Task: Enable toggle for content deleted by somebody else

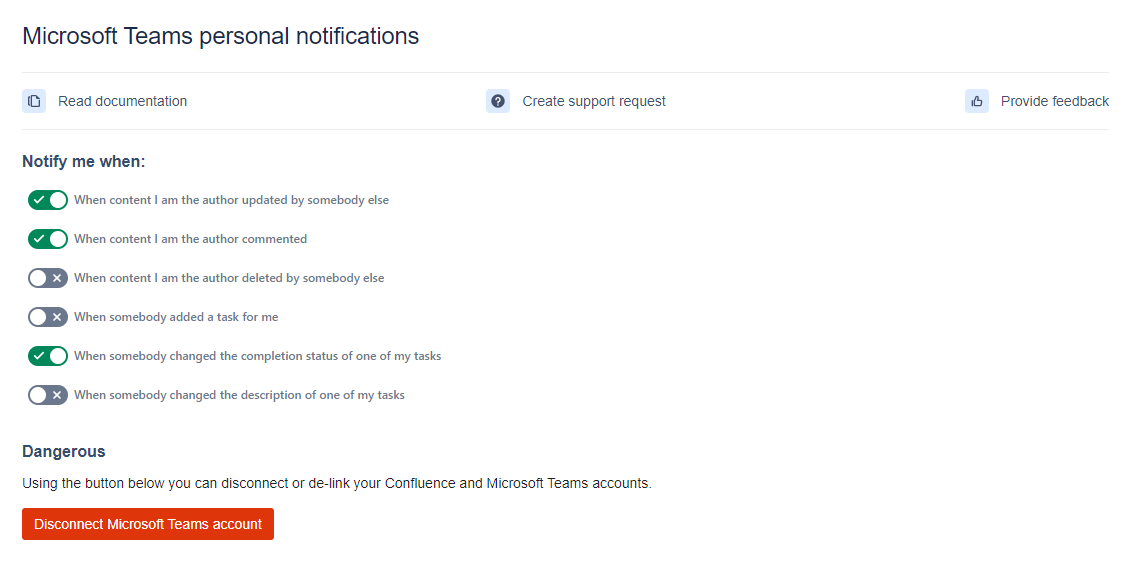Action: 48,278
